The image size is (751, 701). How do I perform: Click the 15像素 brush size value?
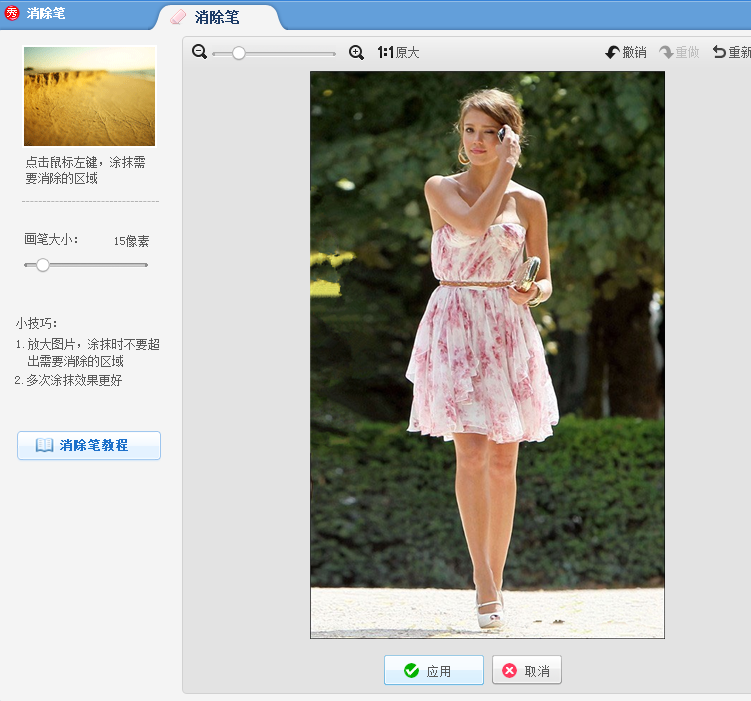tap(131, 241)
